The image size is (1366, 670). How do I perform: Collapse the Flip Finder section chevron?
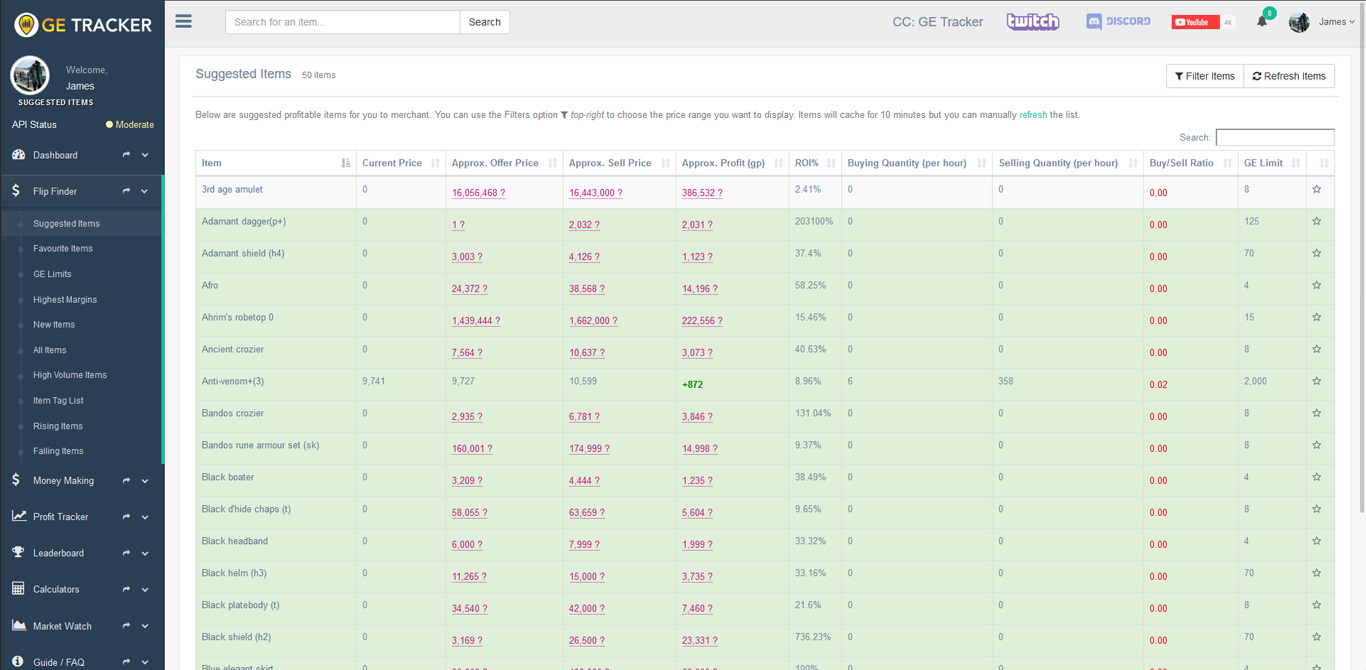tap(145, 191)
